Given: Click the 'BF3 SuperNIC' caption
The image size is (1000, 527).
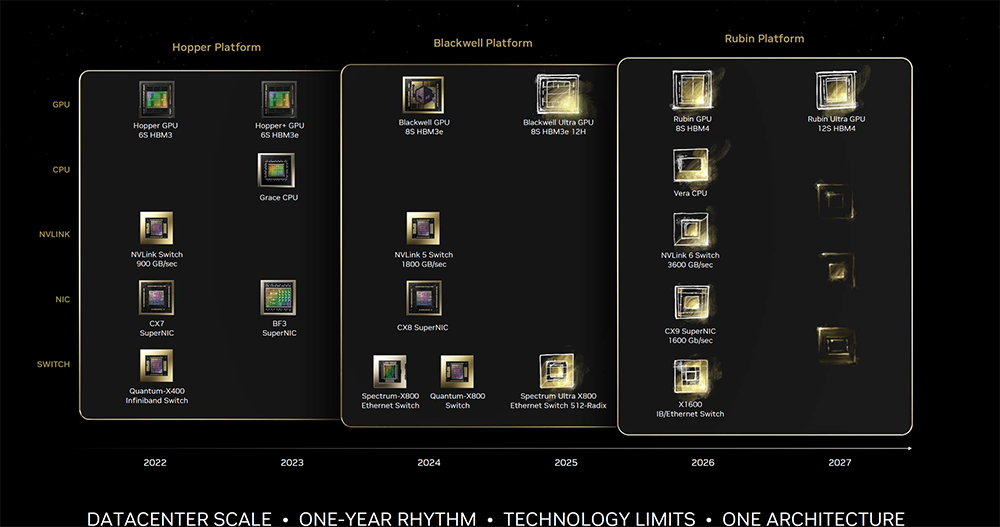Looking at the screenshot, I should tap(279, 328).
